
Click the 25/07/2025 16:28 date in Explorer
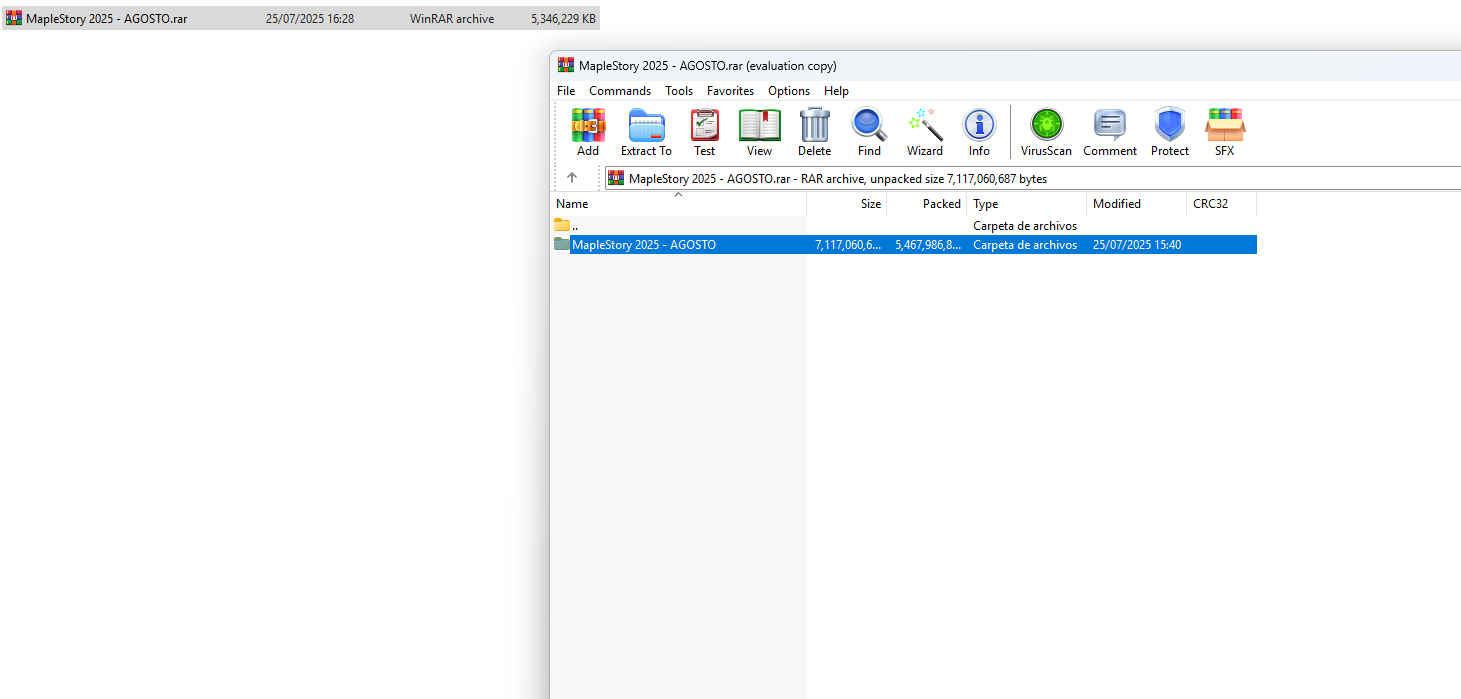[310, 19]
